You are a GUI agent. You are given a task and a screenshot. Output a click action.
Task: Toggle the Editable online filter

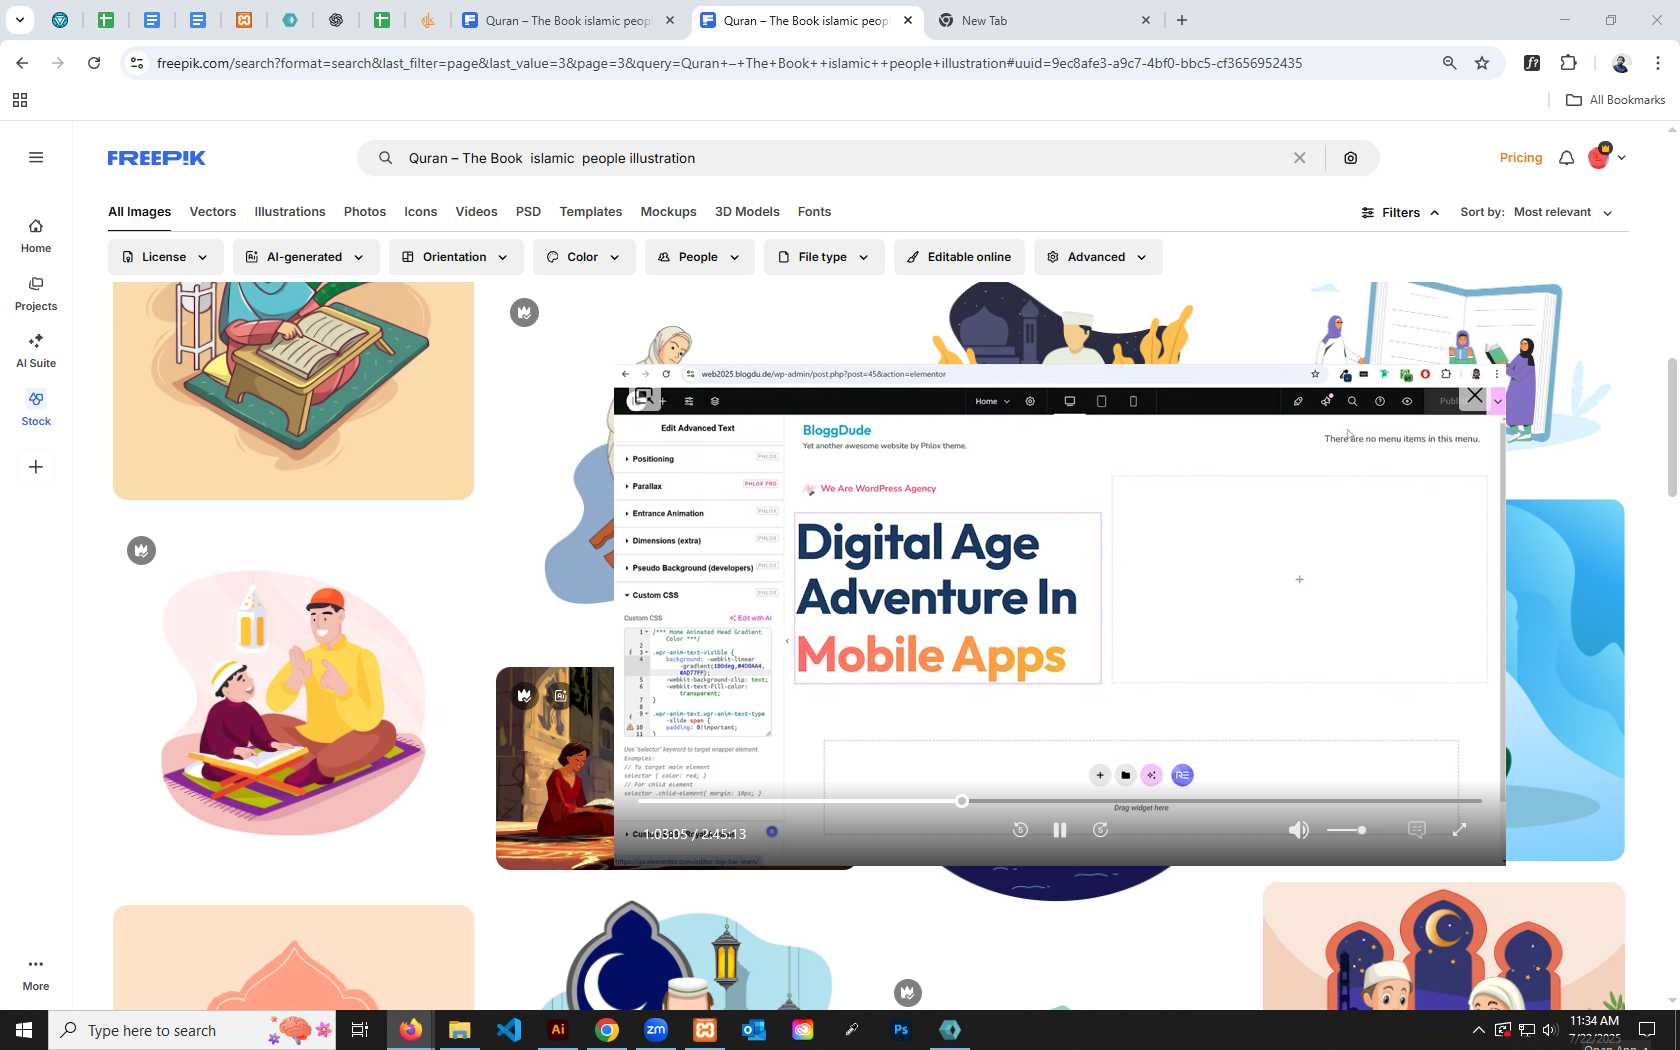coord(959,257)
